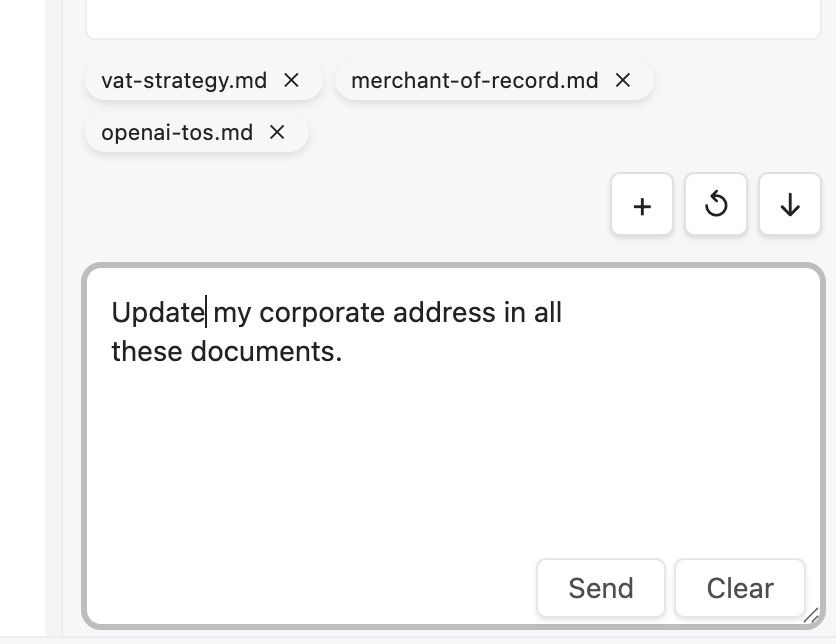Regenerate the response using the refresh icon
Screen dimensions: 836x644
pos(715,204)
